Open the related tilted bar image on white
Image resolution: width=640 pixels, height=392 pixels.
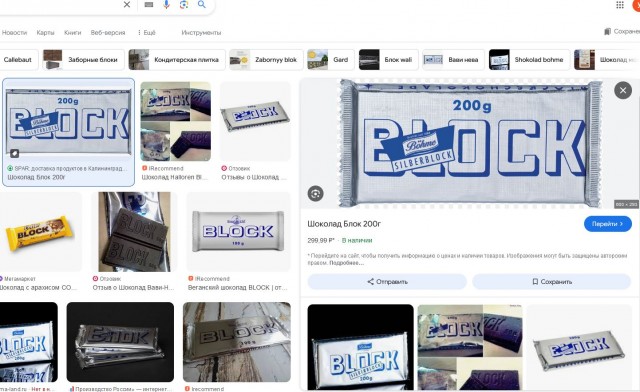click(x=579, y=347)
